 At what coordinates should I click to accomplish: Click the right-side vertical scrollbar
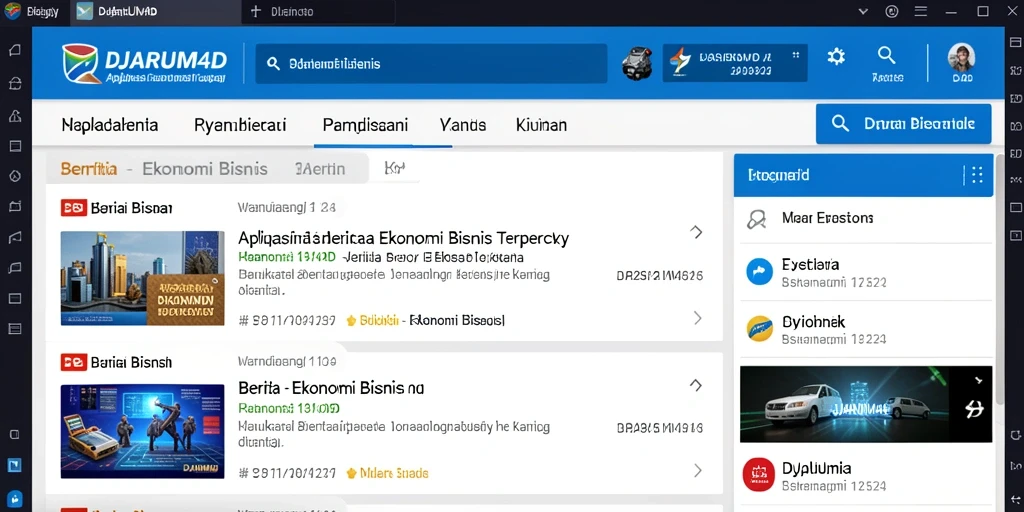[x=1000, y=281]
